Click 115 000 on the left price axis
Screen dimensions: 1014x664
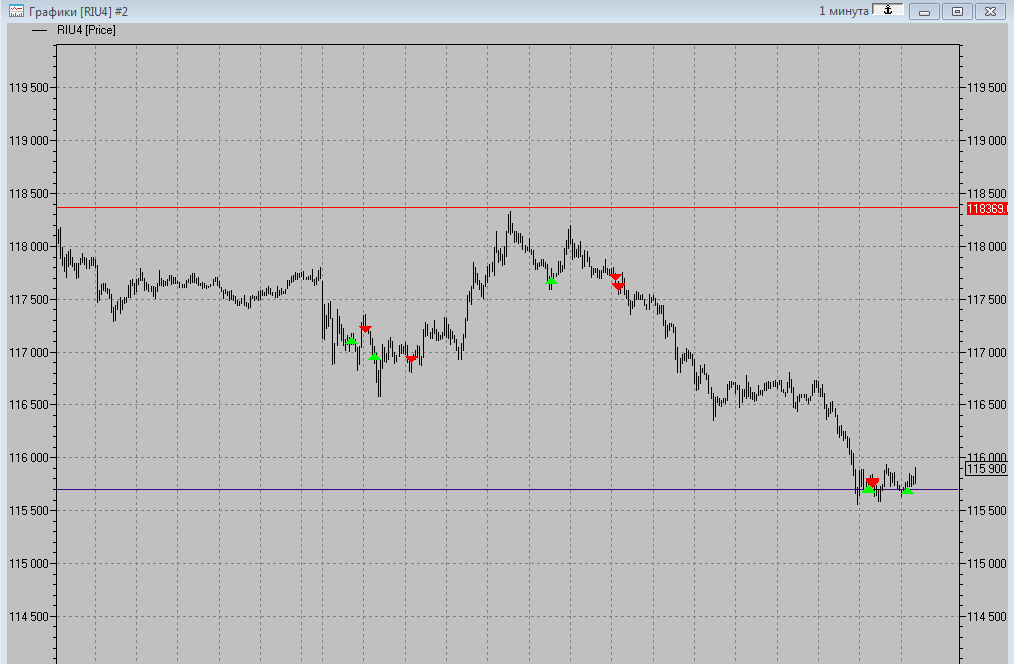(x=28, y=563)
